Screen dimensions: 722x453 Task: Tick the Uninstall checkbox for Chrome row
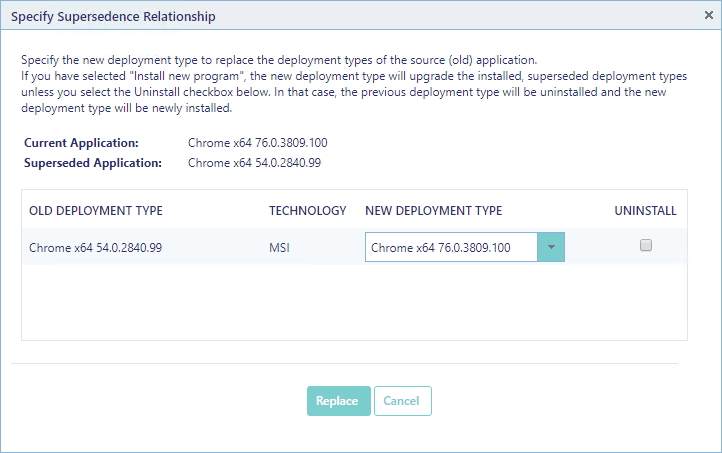pos(646,246)
